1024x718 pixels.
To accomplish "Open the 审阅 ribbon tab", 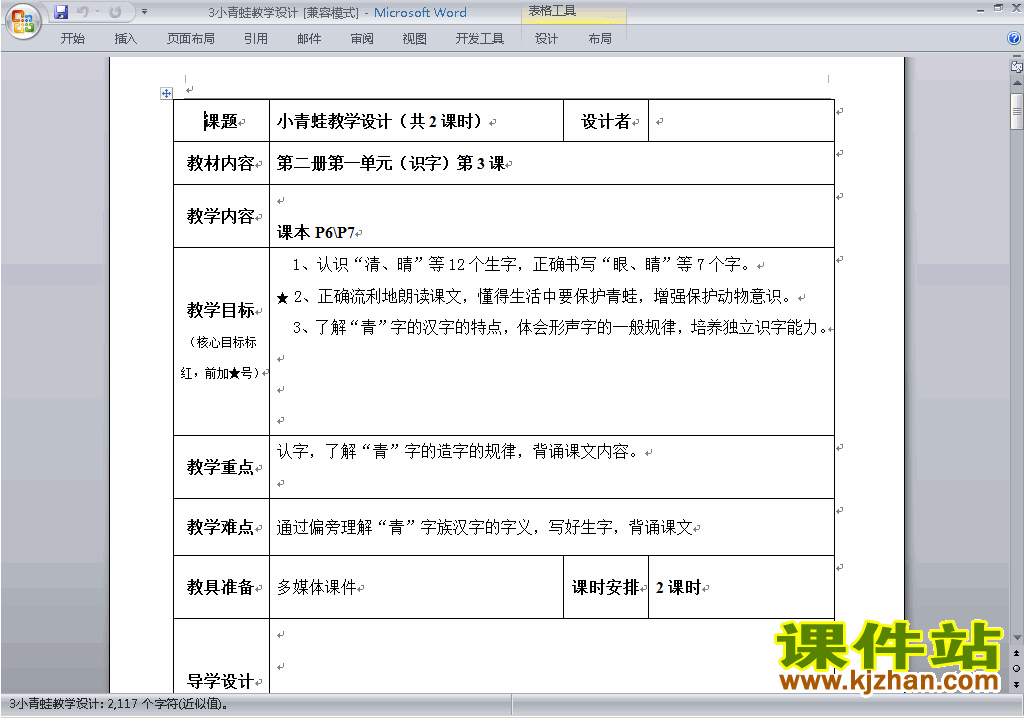I will (x=362, y=39).
